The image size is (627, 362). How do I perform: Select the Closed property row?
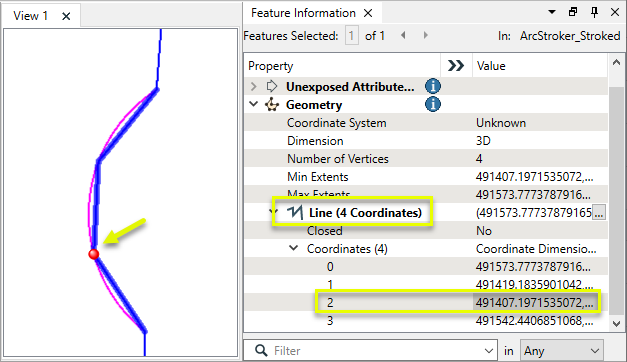point(426,231)
